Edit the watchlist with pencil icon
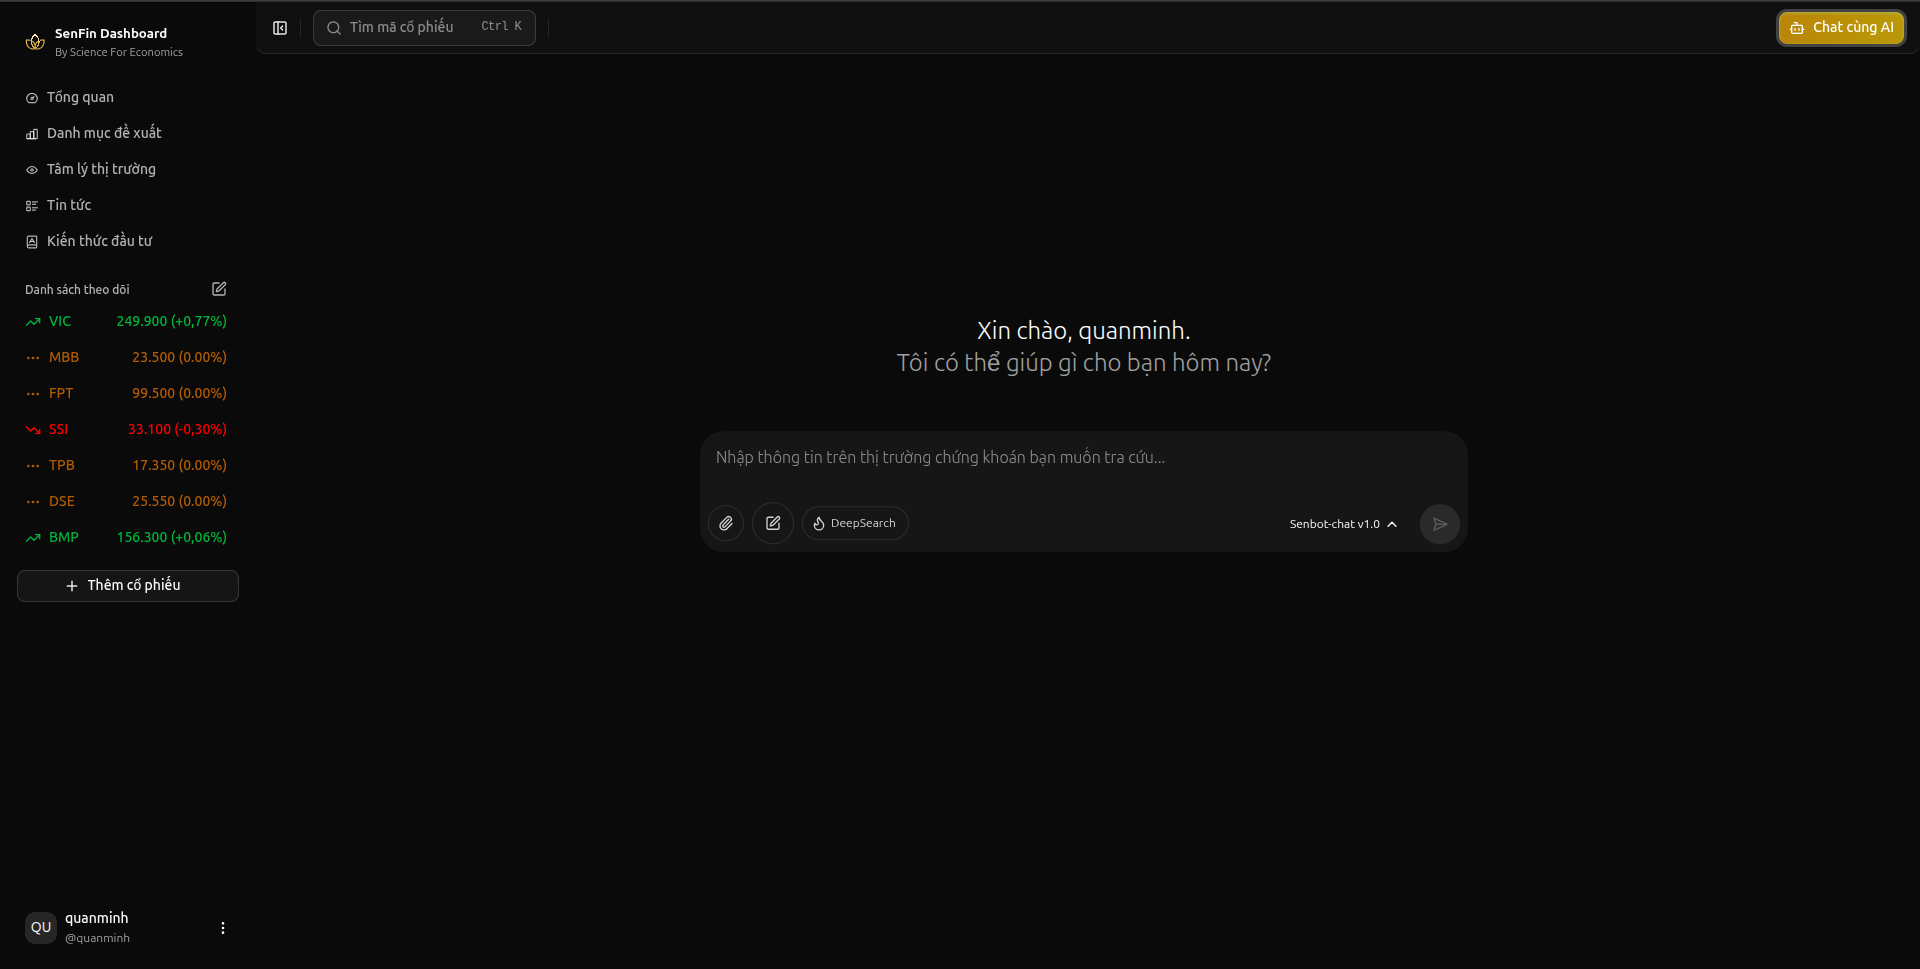The image size is (1920, 969). [219, 289]
